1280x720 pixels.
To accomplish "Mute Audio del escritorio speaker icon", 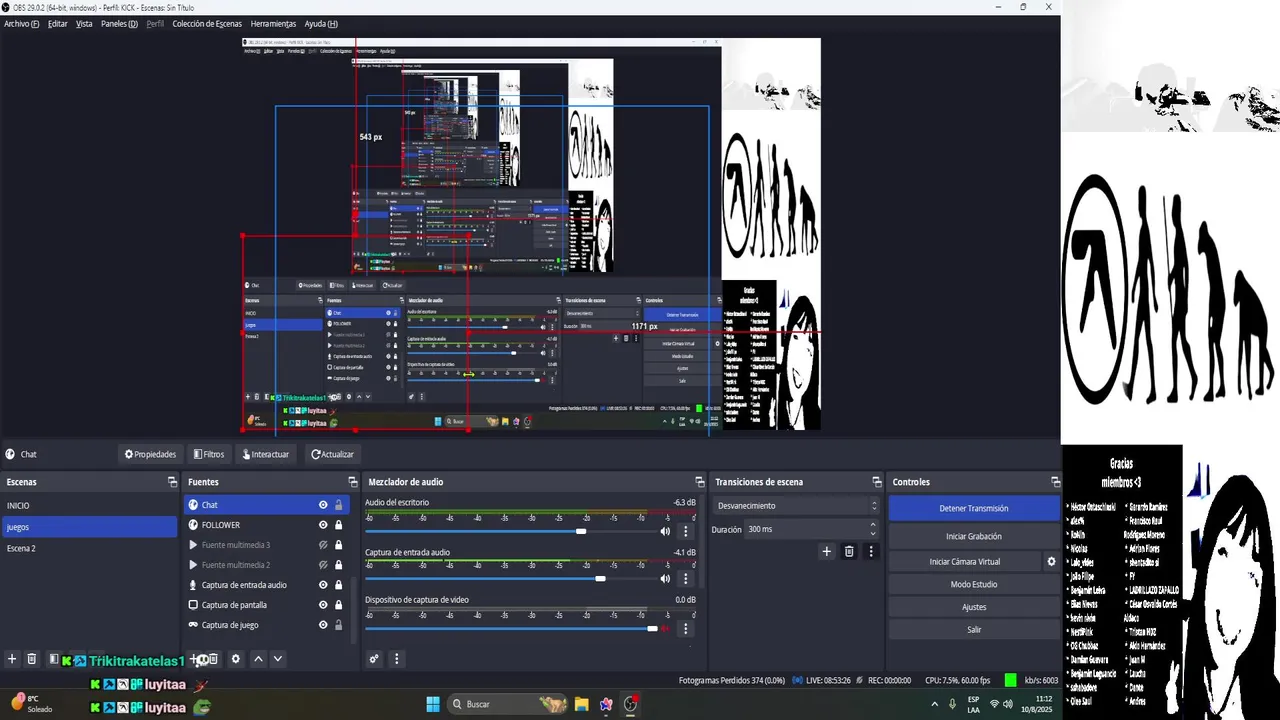I will point(665,531).
